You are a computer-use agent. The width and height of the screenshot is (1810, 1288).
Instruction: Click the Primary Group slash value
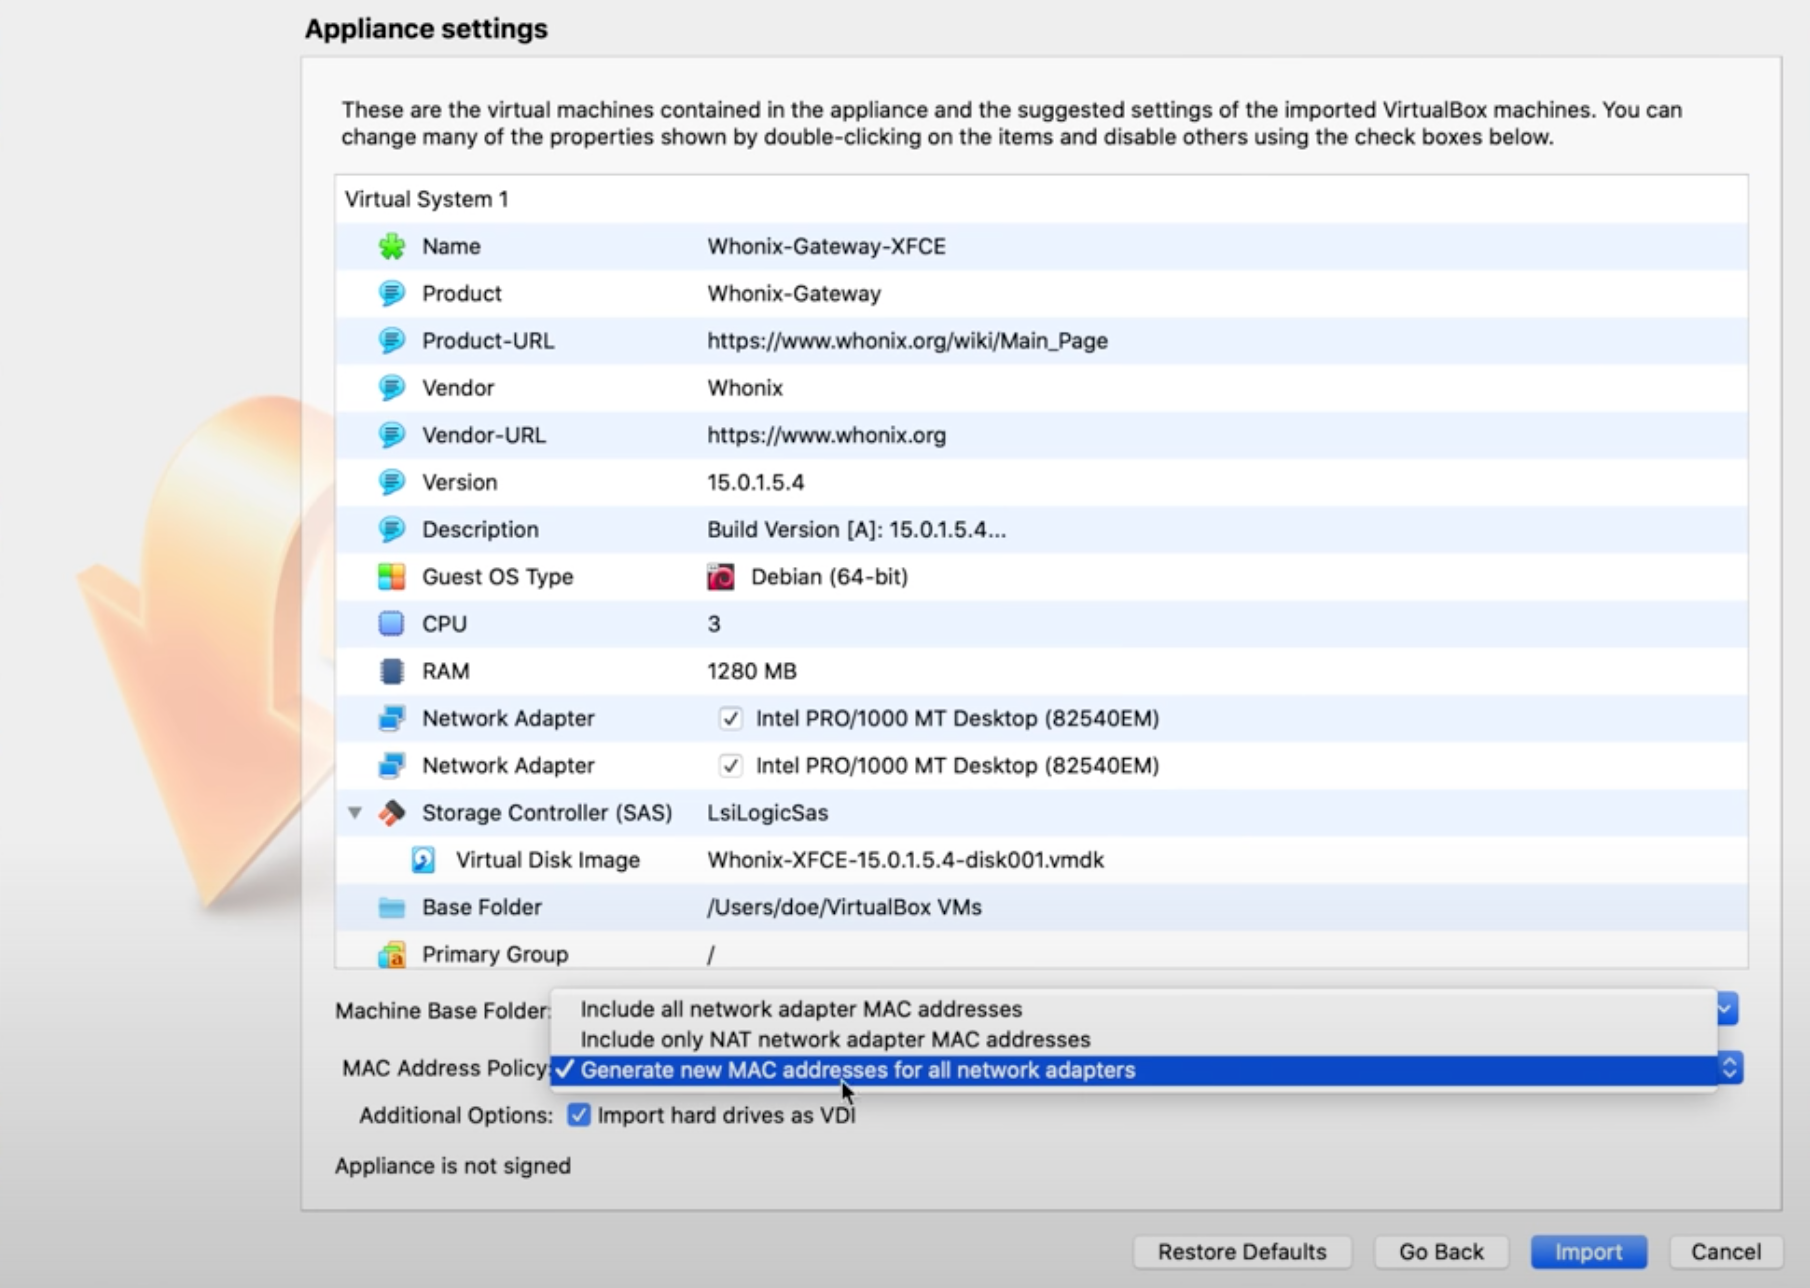click(x=711, y=954)
